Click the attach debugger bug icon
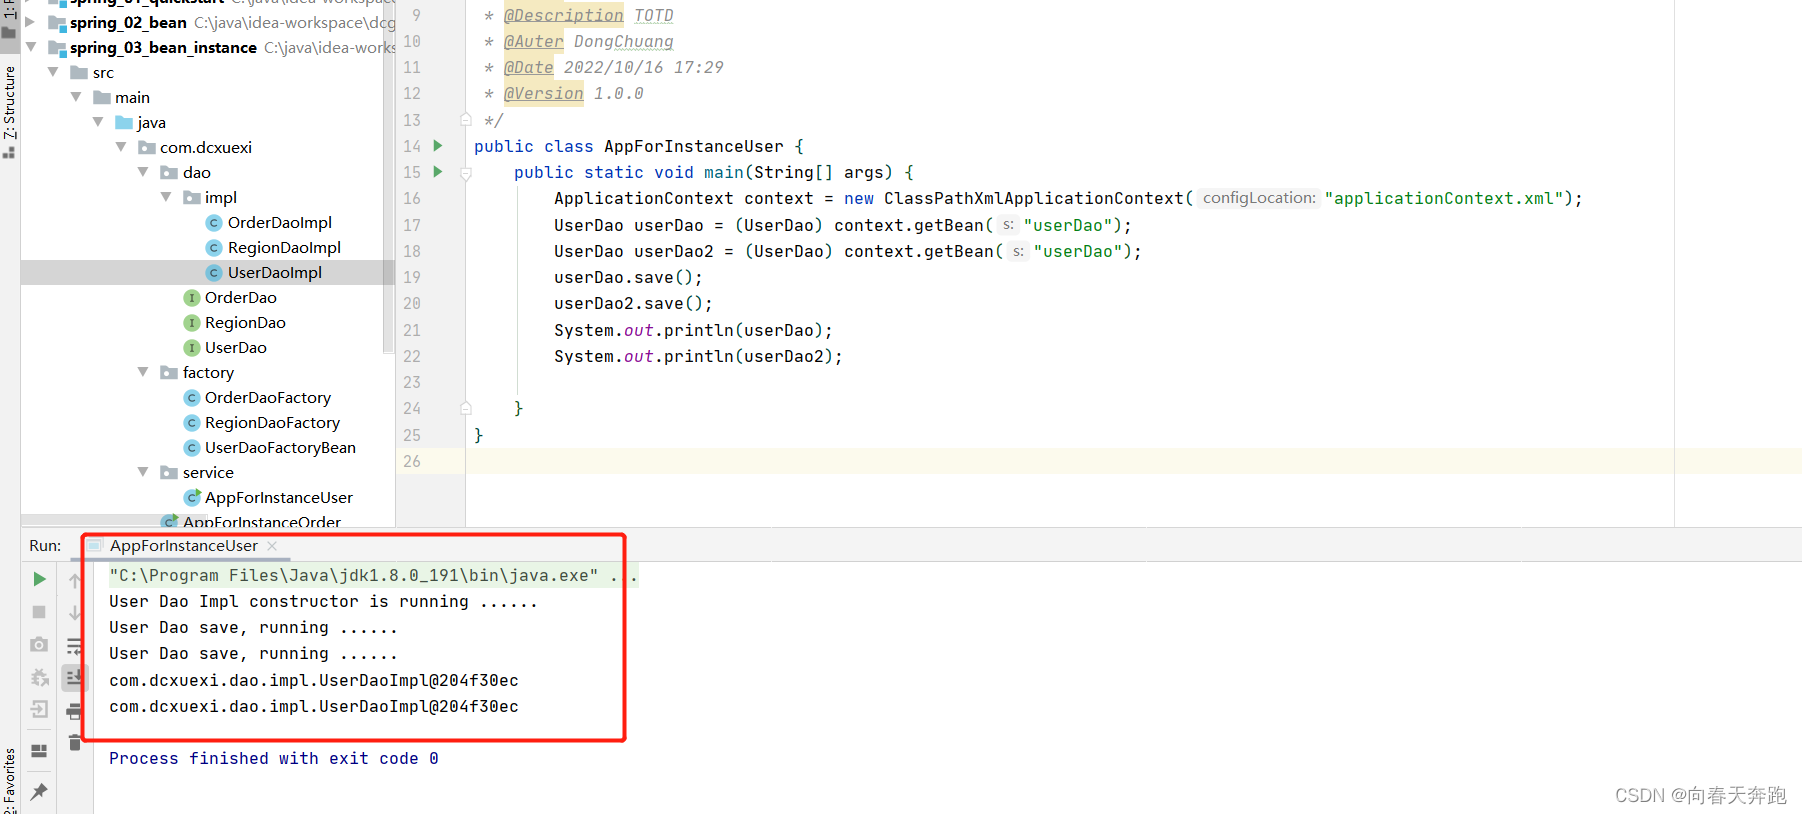The width and height of the screenshot is (1802, 814). click(39, 678)
